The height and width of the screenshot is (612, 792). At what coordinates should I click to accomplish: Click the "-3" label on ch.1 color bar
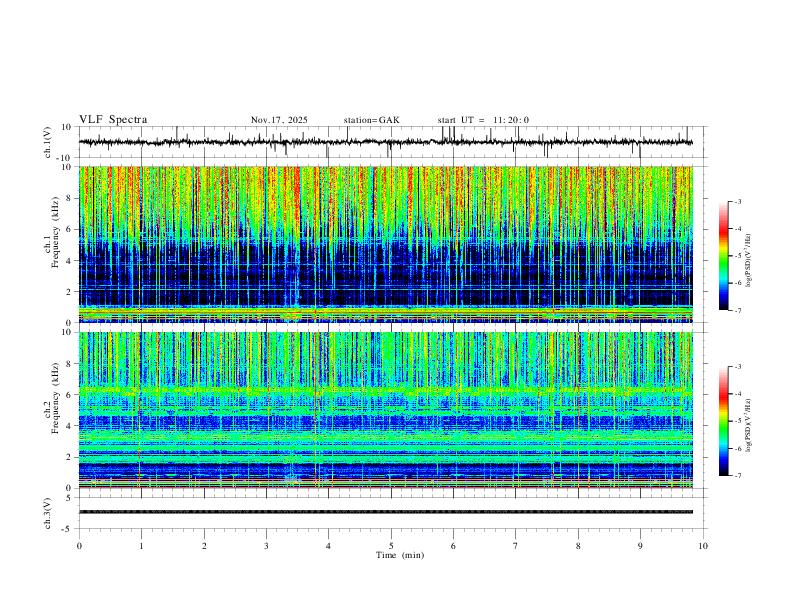[x=737, y=201]
